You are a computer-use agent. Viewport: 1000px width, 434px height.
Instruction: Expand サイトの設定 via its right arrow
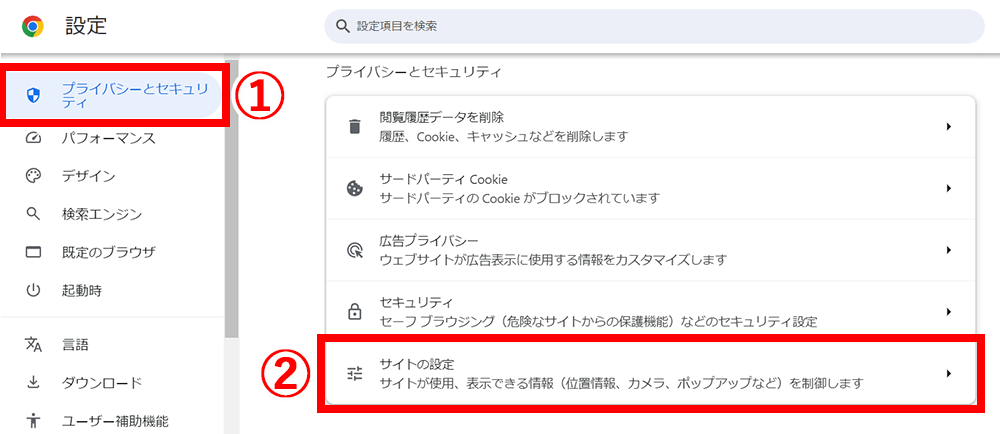pyautogui.click(x=948, y=373)
